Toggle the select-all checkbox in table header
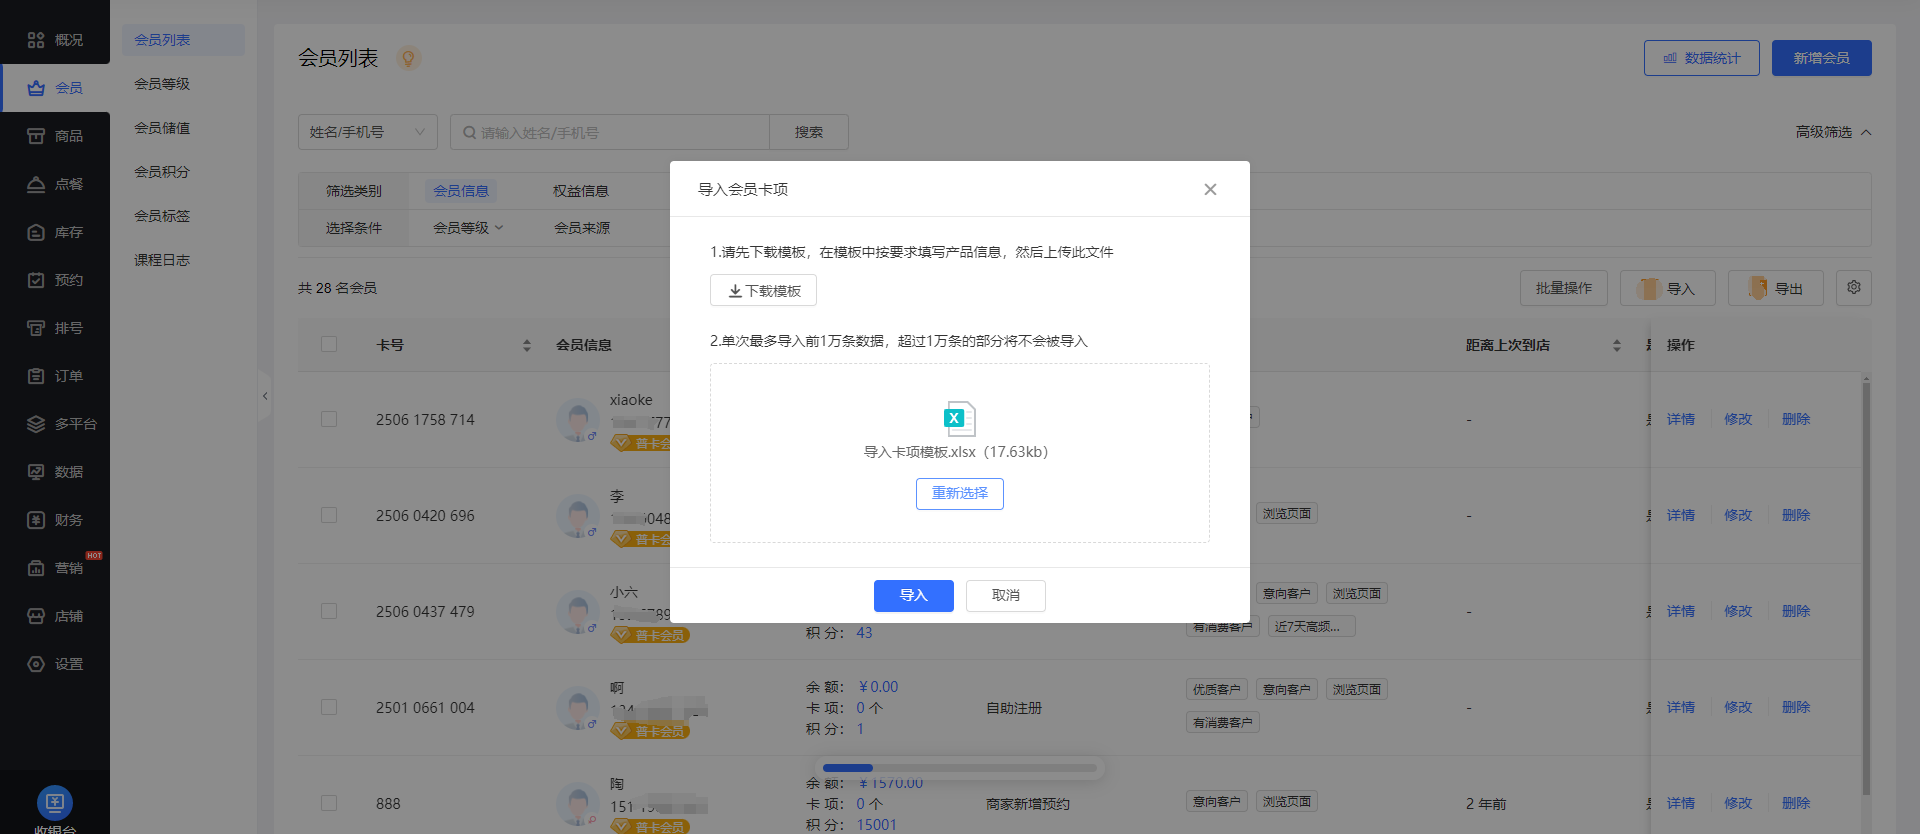This screenshot has height=834, width=1920. click(x=329, y=344)
